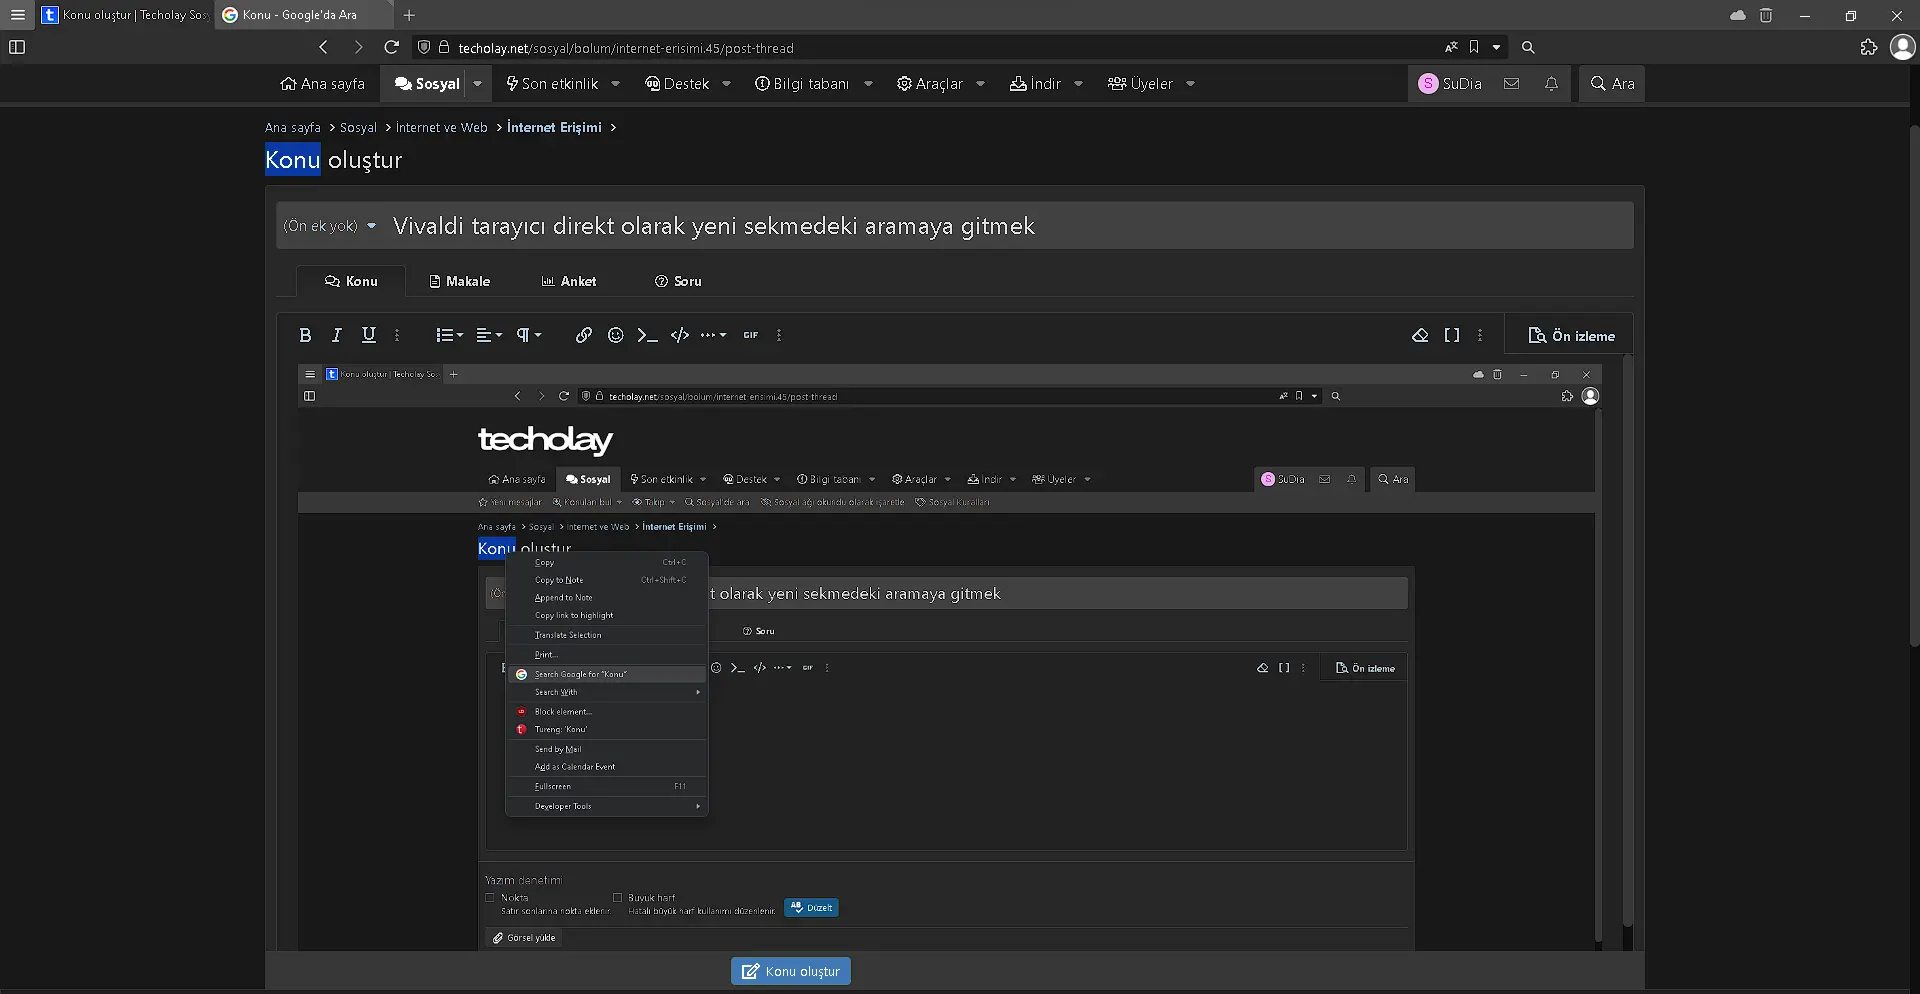Click the translate page icon in address bar

coord(1451,47)
